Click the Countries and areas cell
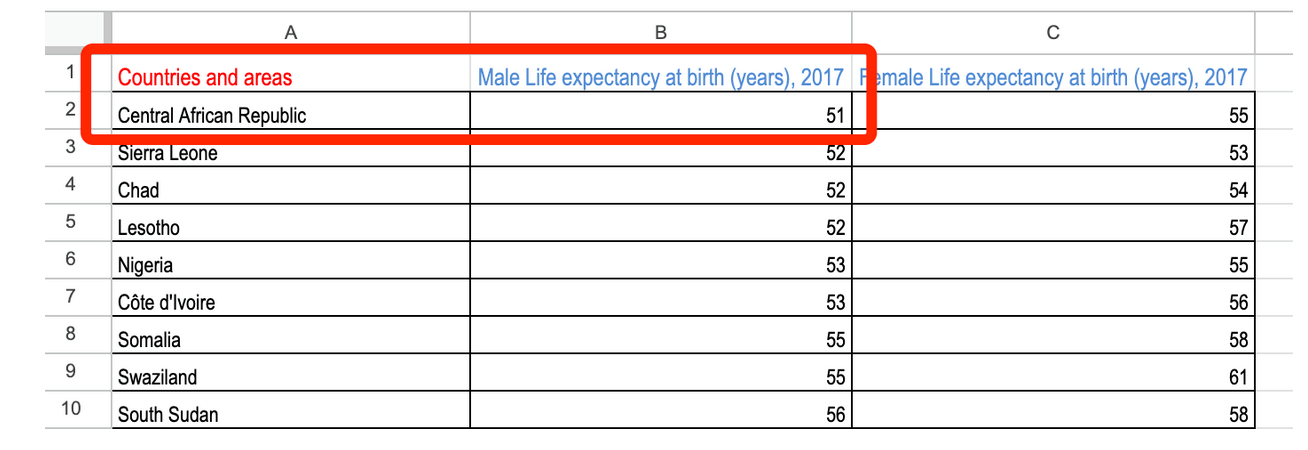Image resolution: width=1308 pixels, height=450 pixels. pyautogui.click(x=290, y=77)
